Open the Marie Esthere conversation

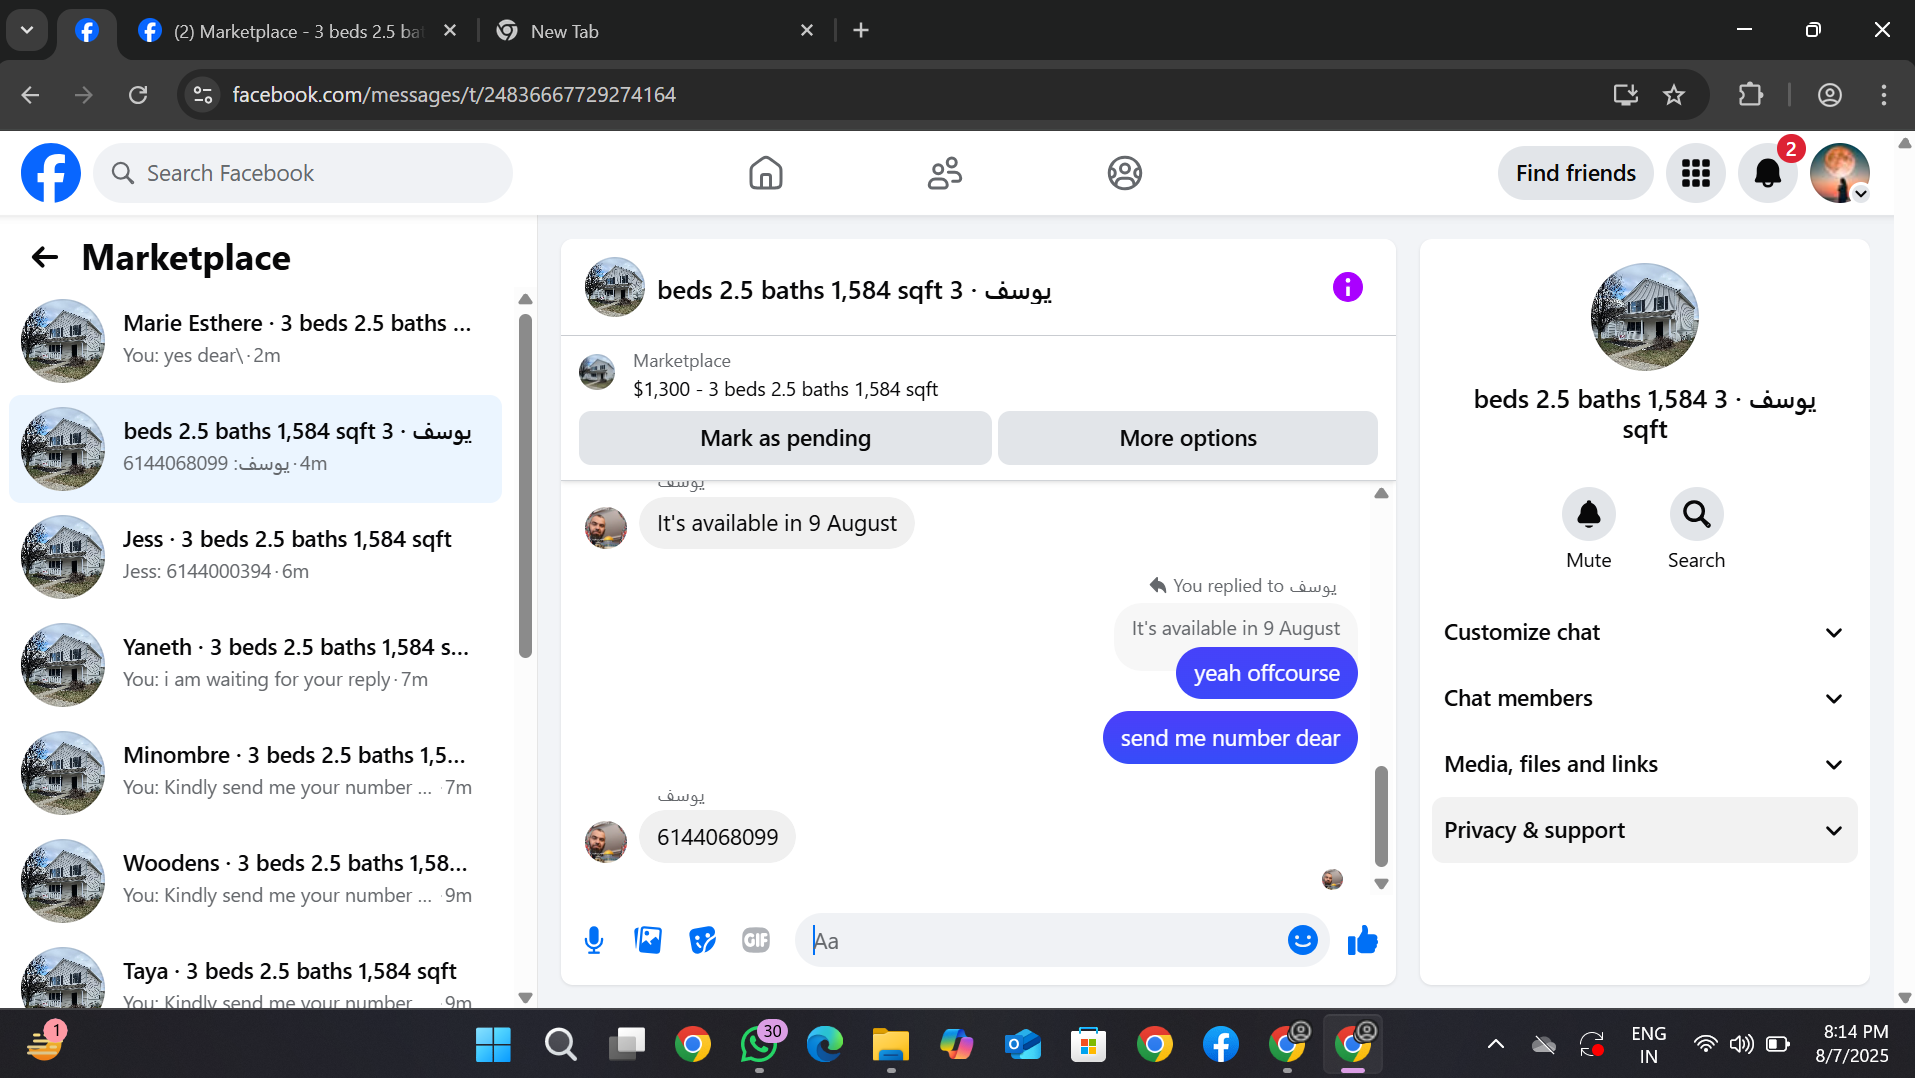point(255,341)
